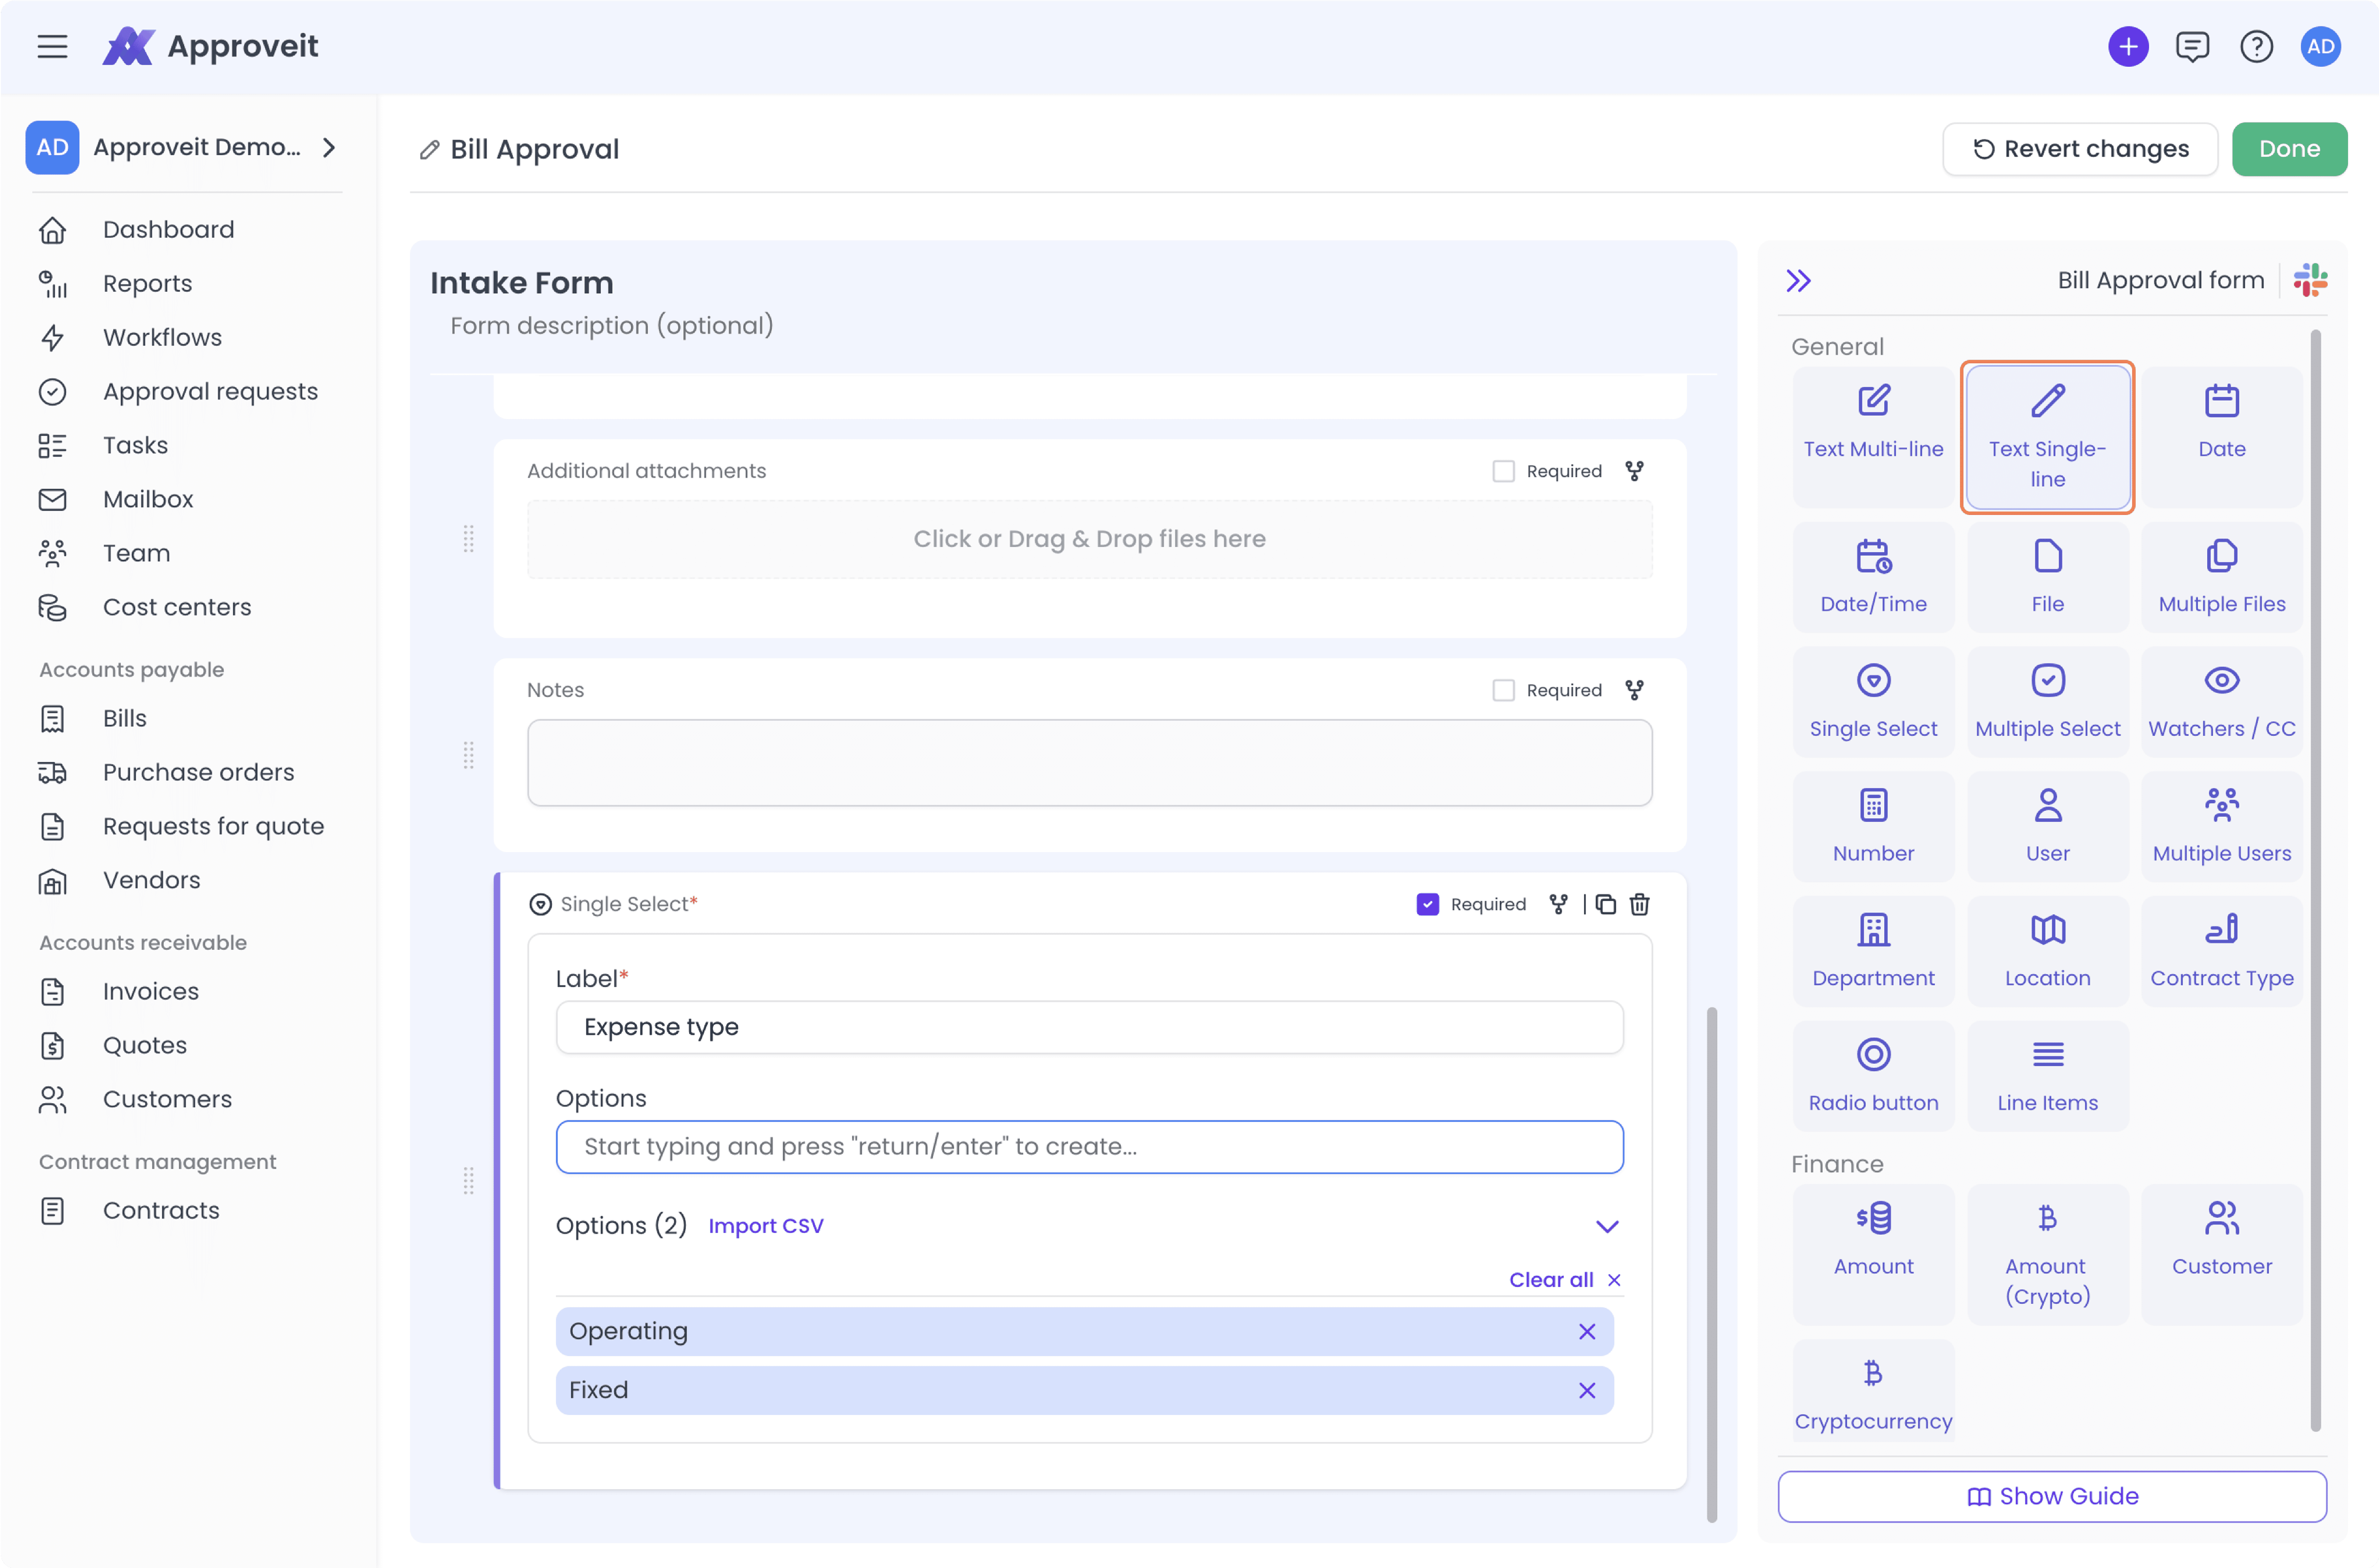Open Contracts in sidebar

tap(161, 1211)
